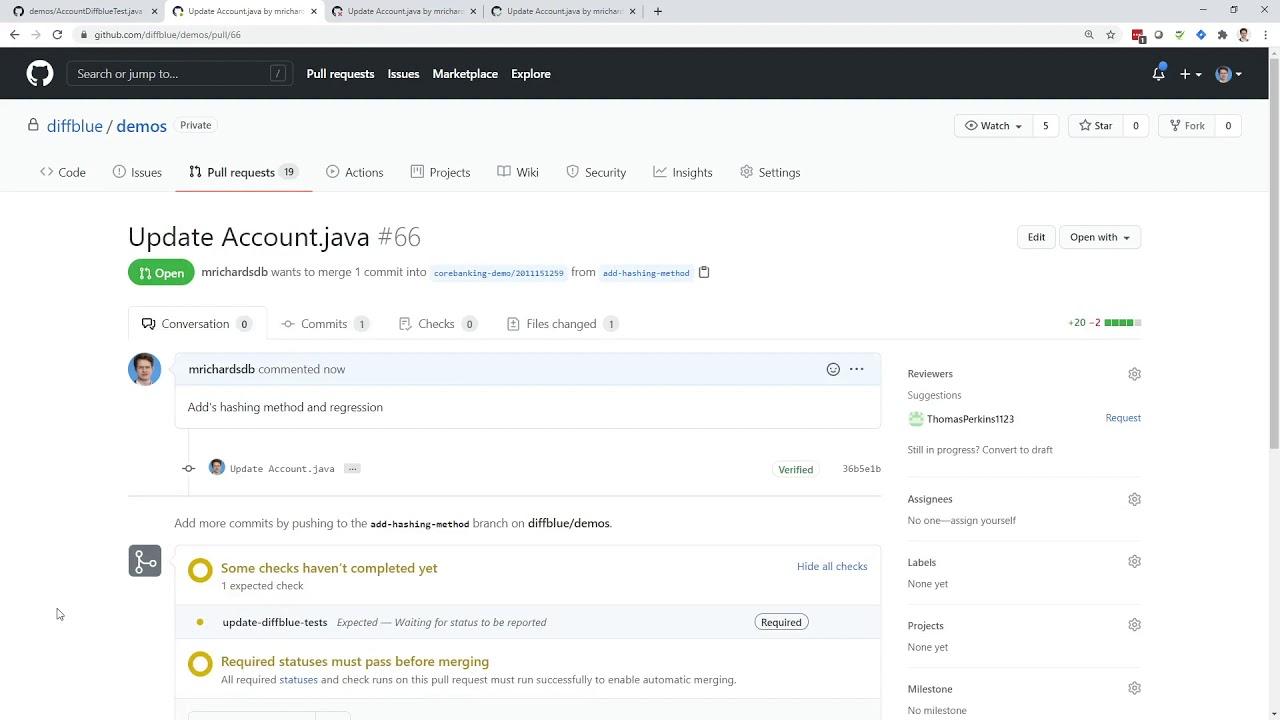Screen dimensions: 1280x720
Task: Open the demos repository link
Action: pyautogui.click(x=141, y=126)
